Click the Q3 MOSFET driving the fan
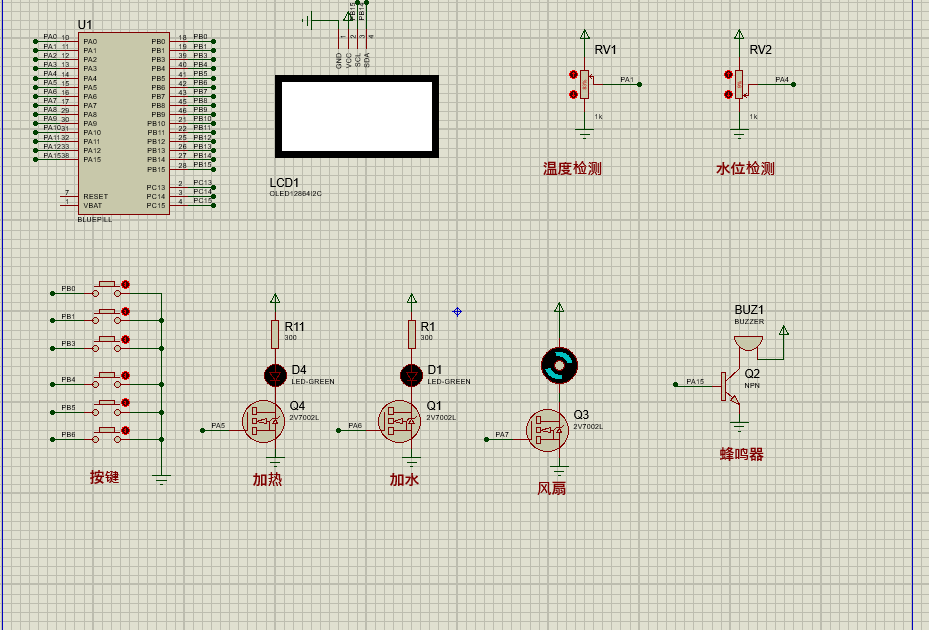Image resolution: width=929 pixels, height=630 pixels. coord(547,430)
